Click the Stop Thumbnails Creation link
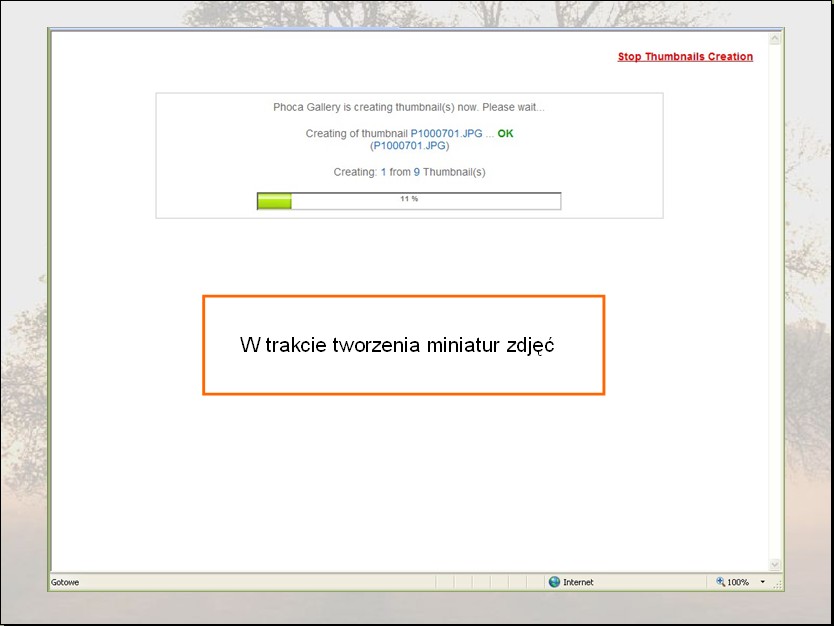This screenshot has height=626, width=834. [685, 57]
